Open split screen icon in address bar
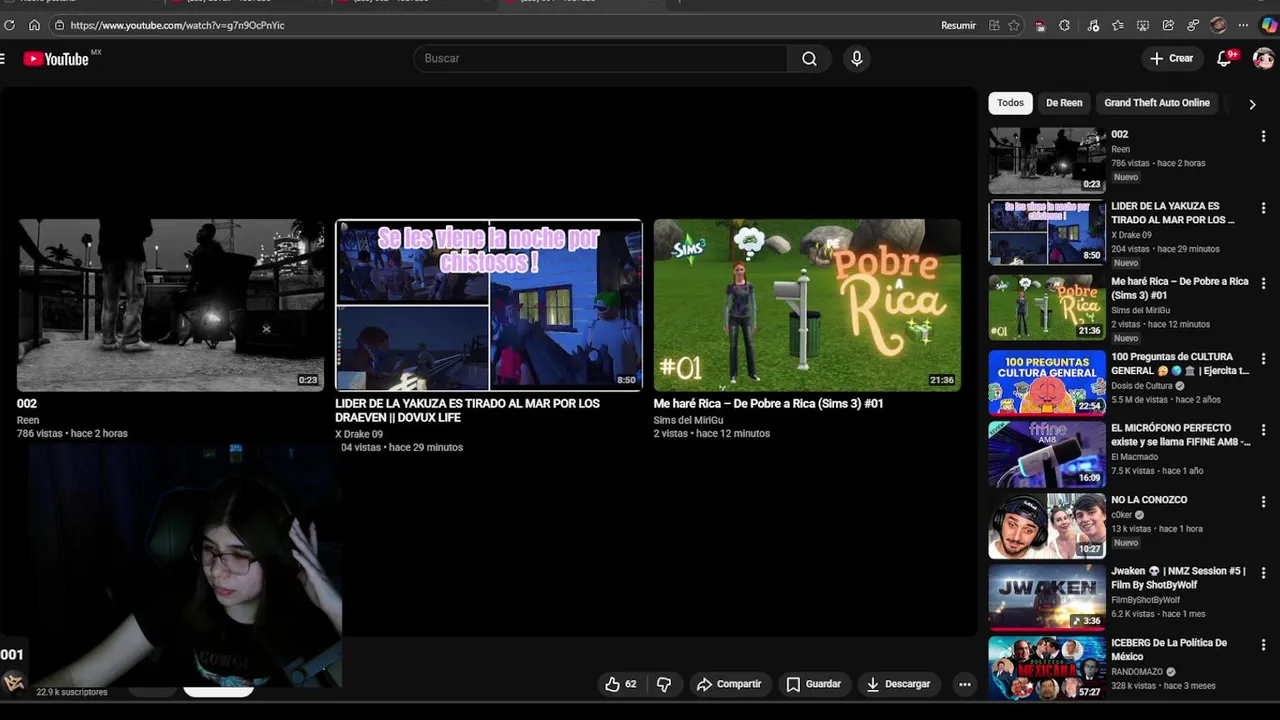The height and width of the screenshot is (720, 1280). pos(994,25)
